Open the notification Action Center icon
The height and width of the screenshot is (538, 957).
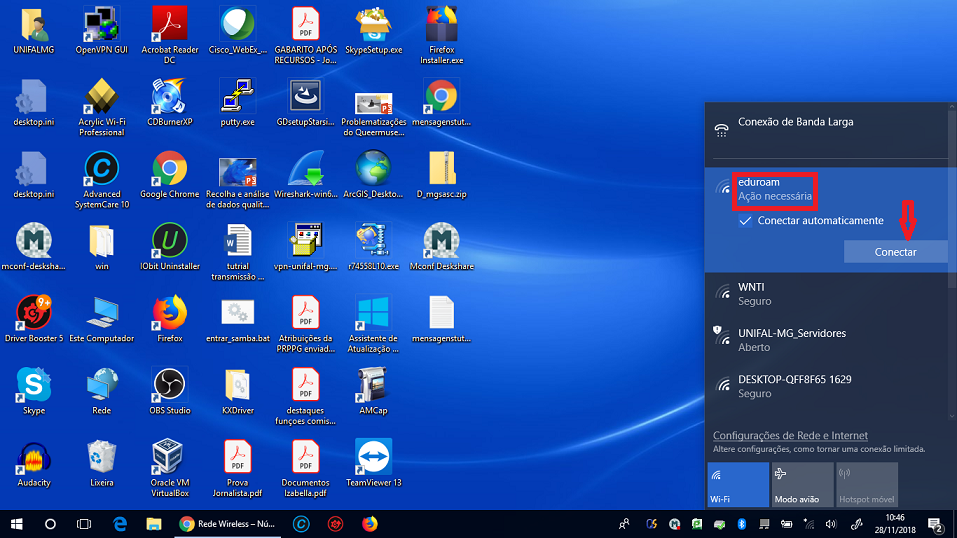click(x=935, y=525)
